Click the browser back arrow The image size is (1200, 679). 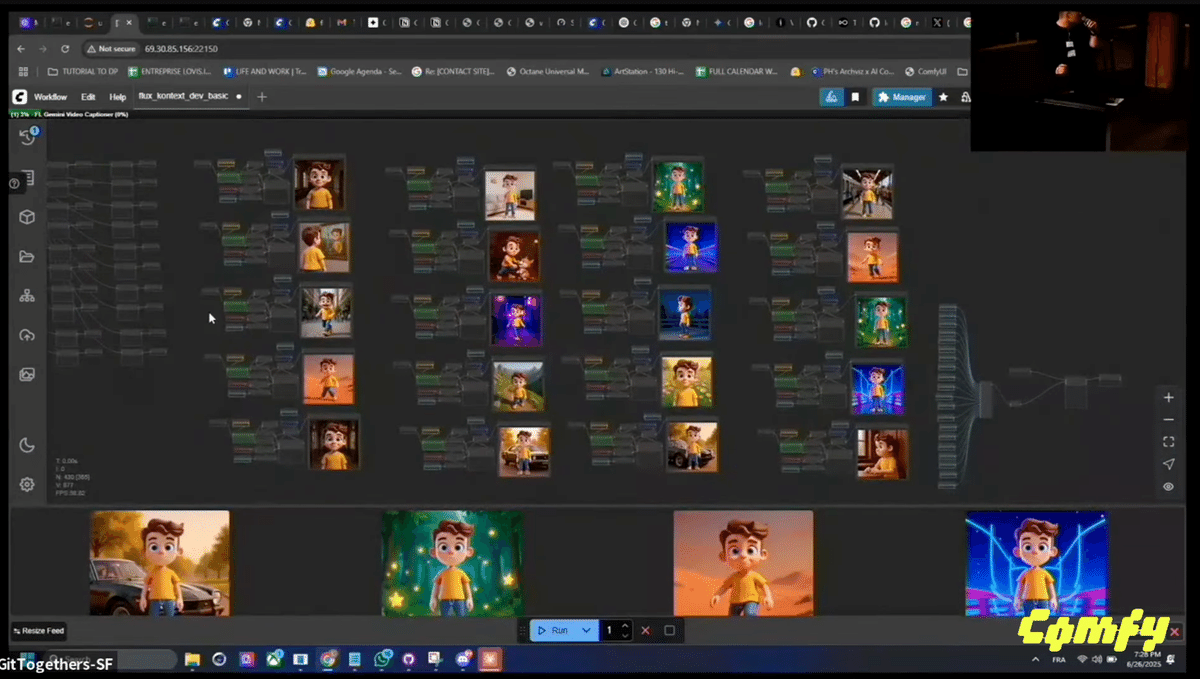22,48
